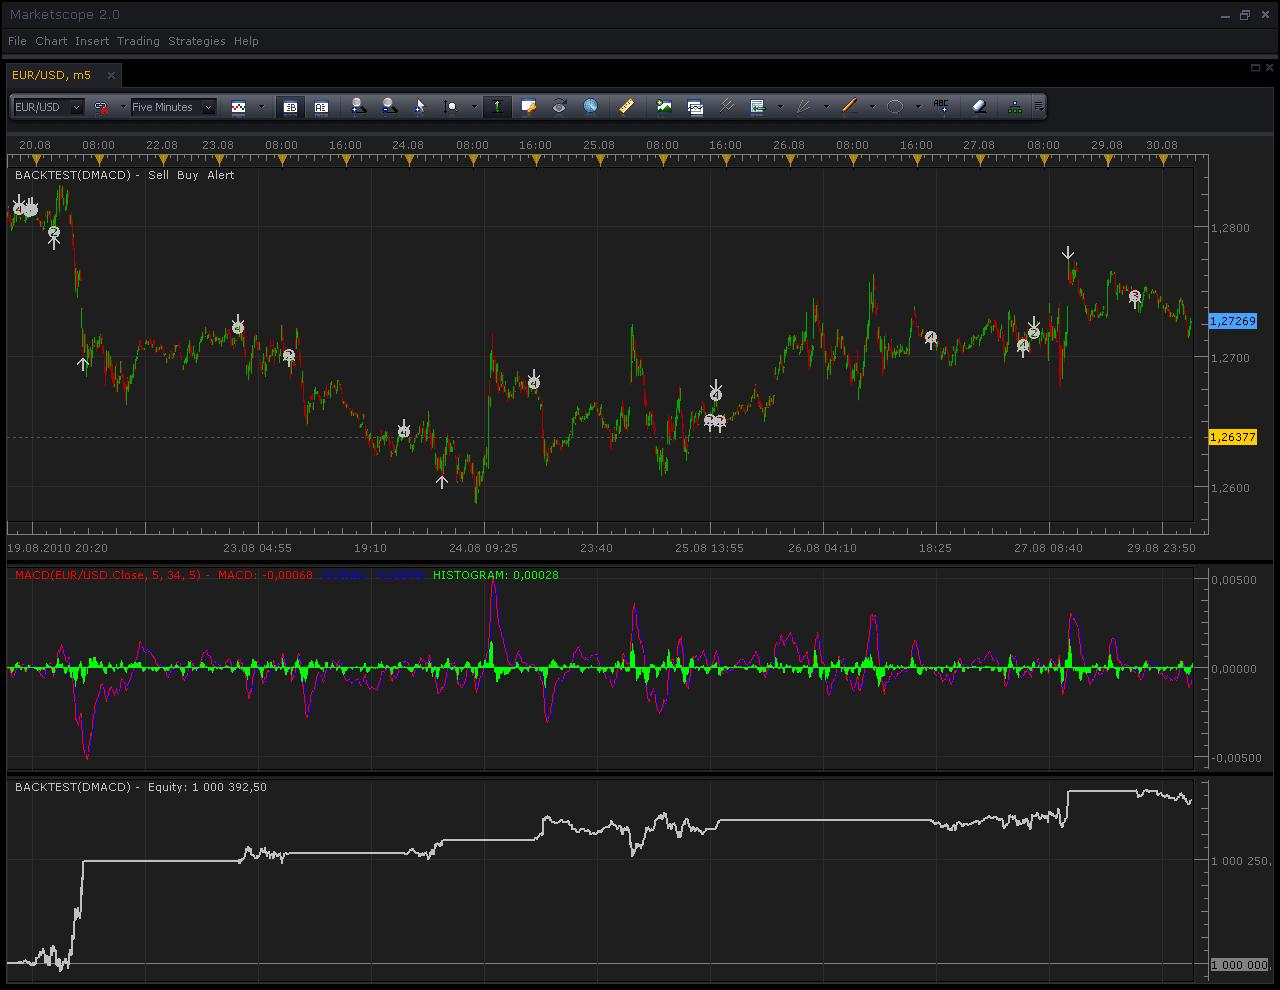1280x990 pixels.
Task: Toggle the Bid price display button
Action: click(290, 107)
